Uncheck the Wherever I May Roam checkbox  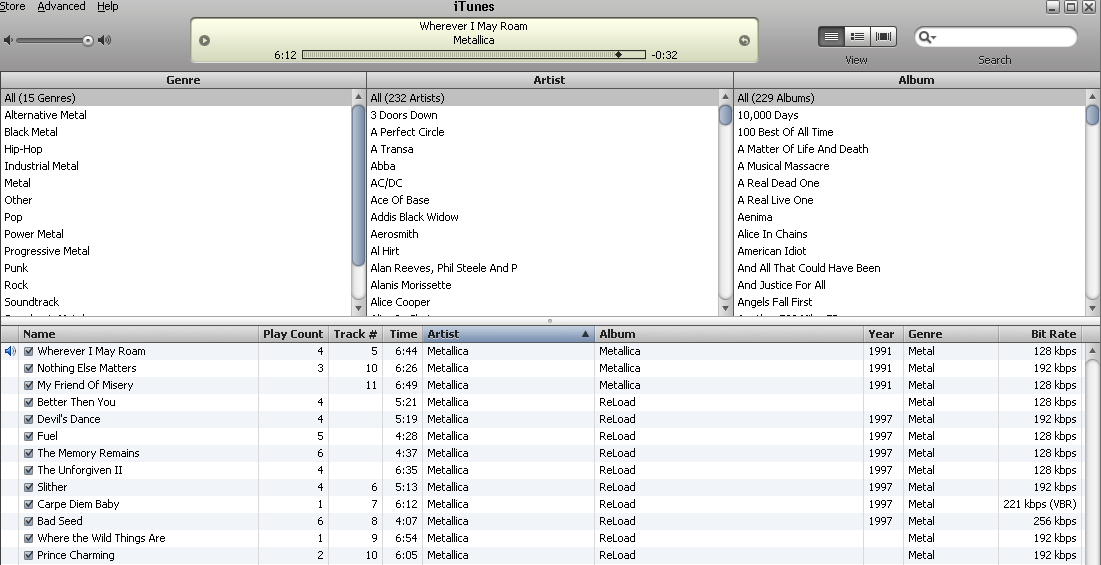click(x=29, y=351)
